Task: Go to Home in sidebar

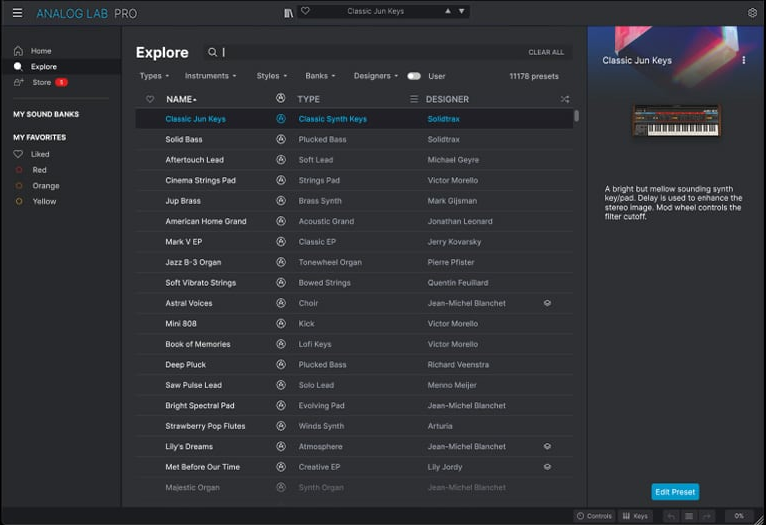Action: click(41, 51)
